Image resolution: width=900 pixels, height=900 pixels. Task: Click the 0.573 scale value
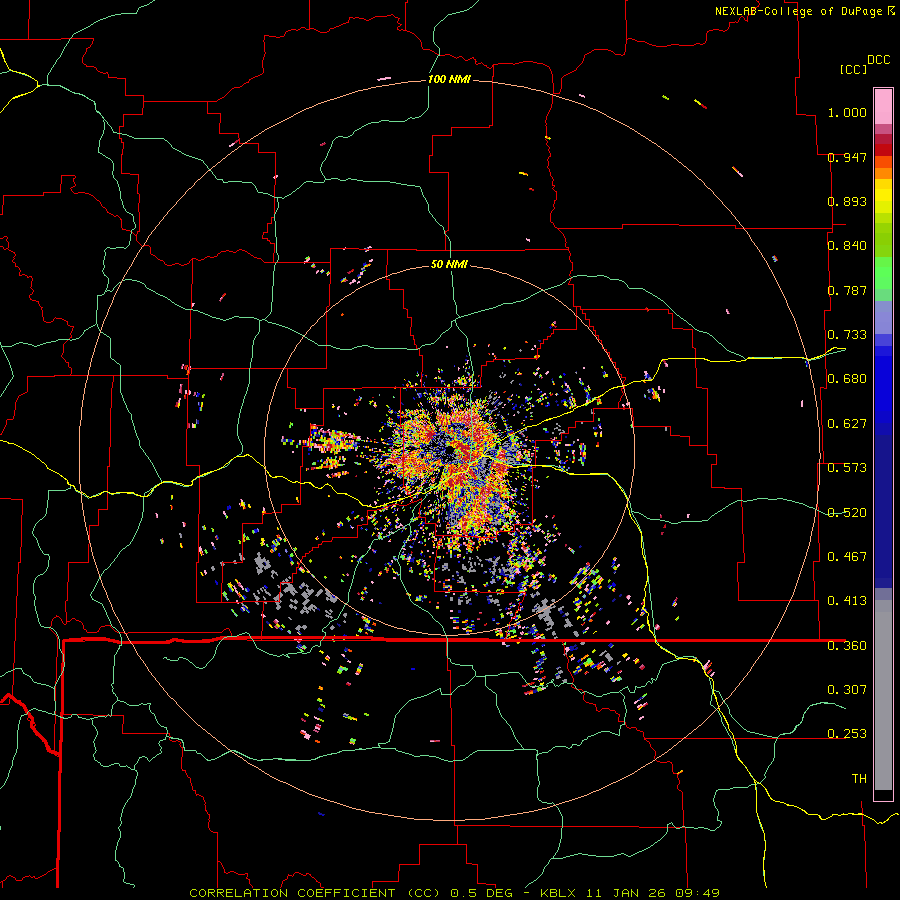(847, 468)
